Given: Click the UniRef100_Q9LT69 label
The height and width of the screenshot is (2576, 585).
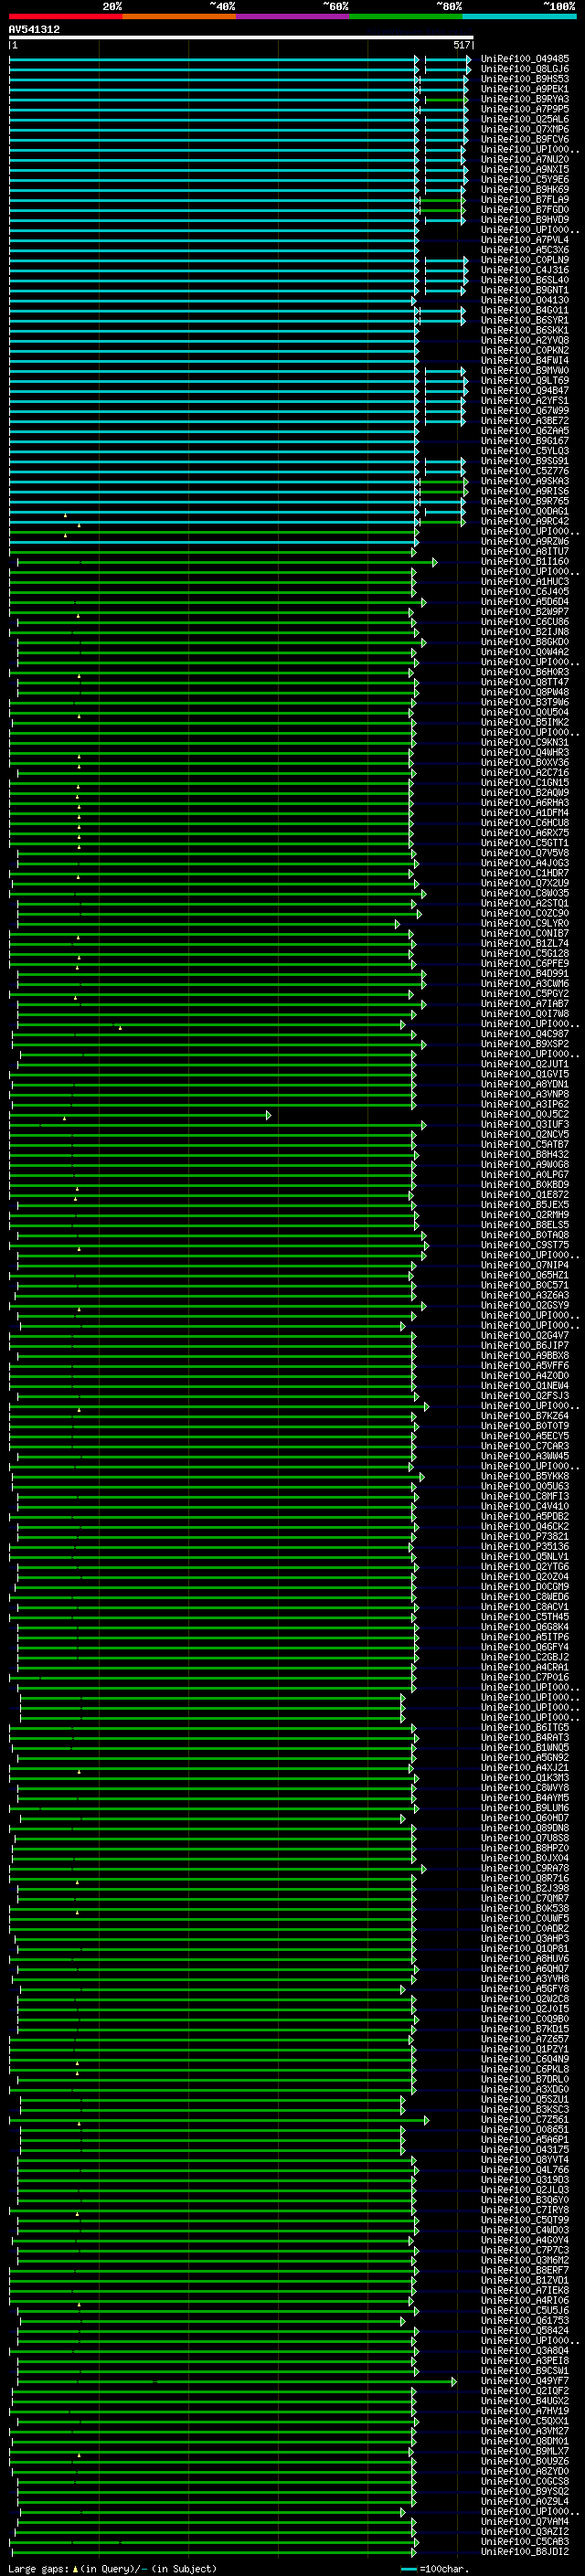Looking at the screenshot, I should pos(525,380).
